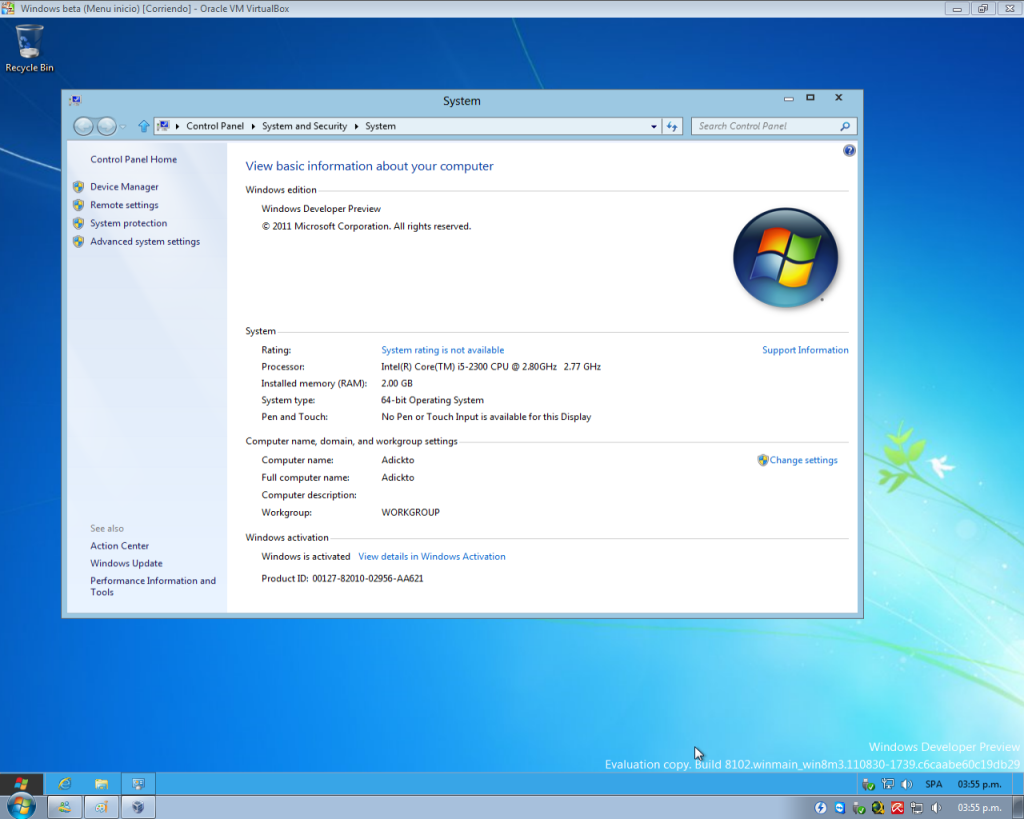Expand arrow before Control Panel breadcrumb
The image size is (1024, 819).
pos(178,126)
